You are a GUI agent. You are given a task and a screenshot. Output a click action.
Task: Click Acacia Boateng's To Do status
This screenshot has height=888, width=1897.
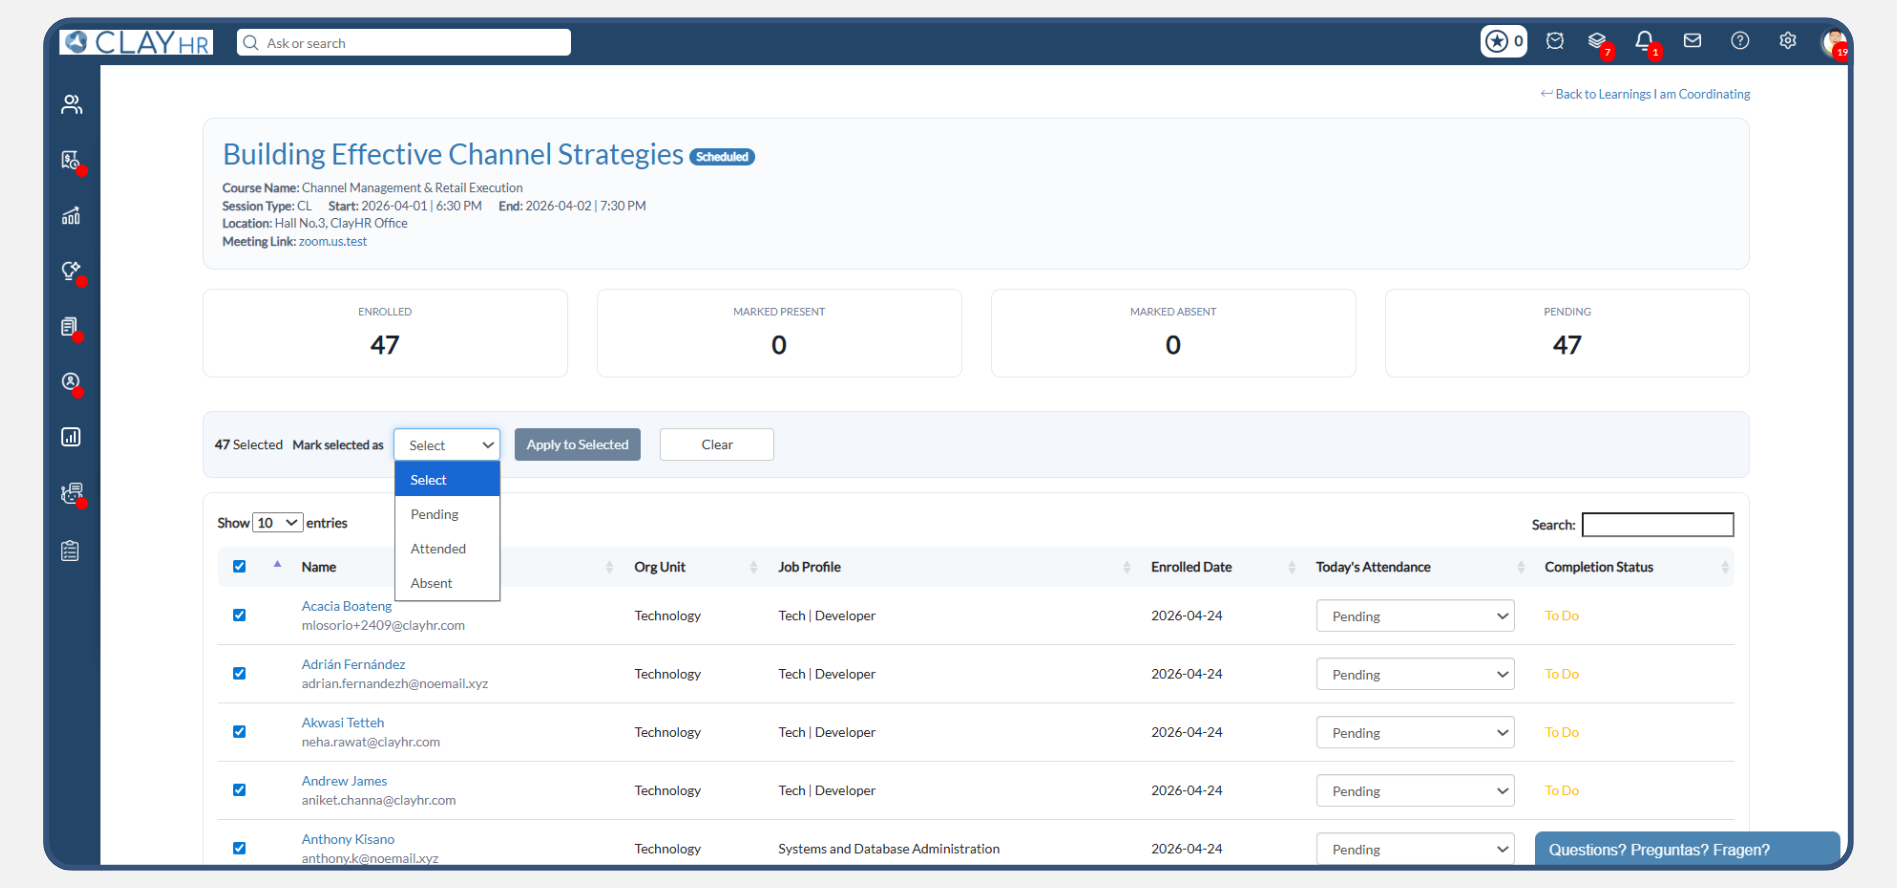tap(1561, 616)
